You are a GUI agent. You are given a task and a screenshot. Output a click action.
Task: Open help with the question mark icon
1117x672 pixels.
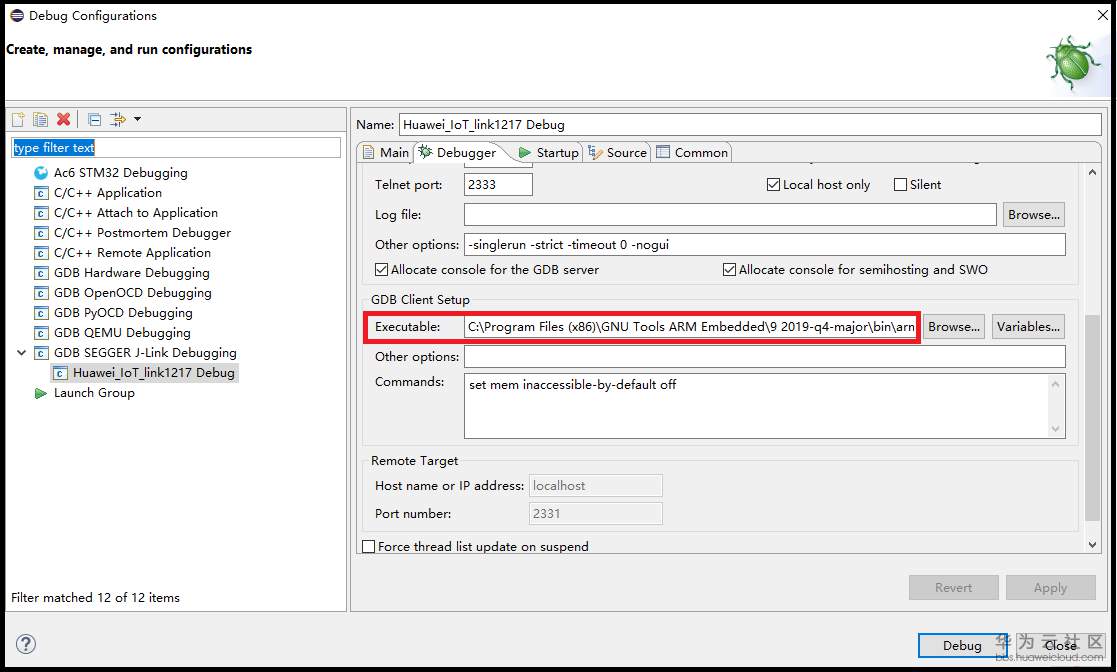(26, 644)
